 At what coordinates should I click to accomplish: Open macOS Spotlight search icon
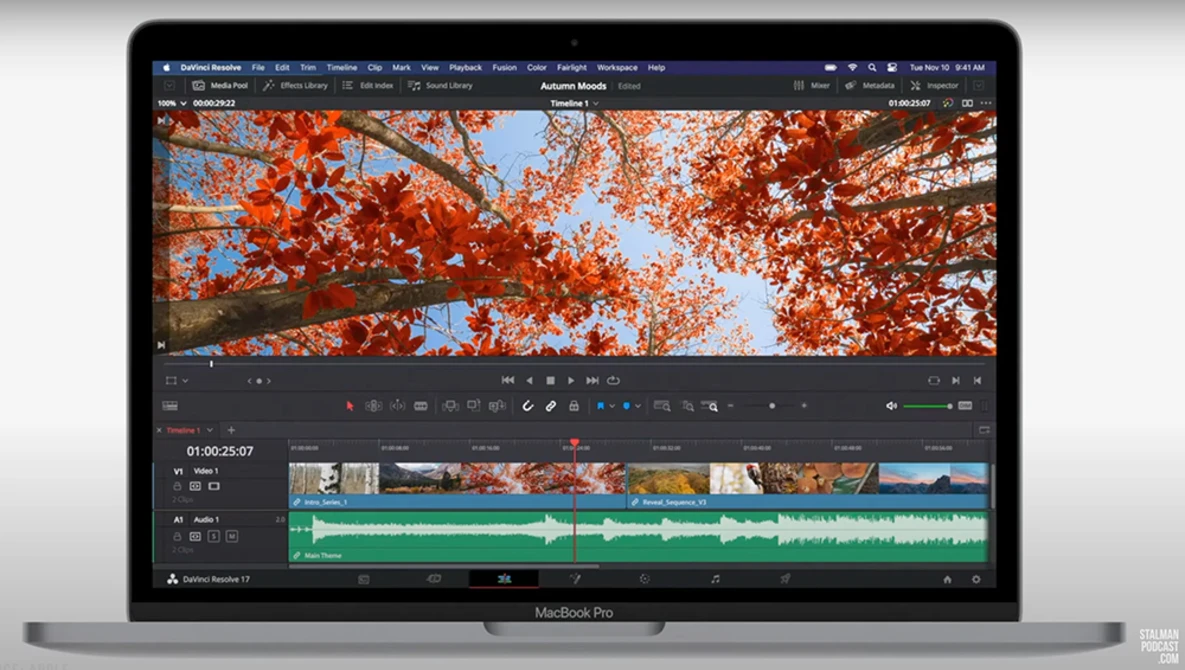click(x=872, y=67)
